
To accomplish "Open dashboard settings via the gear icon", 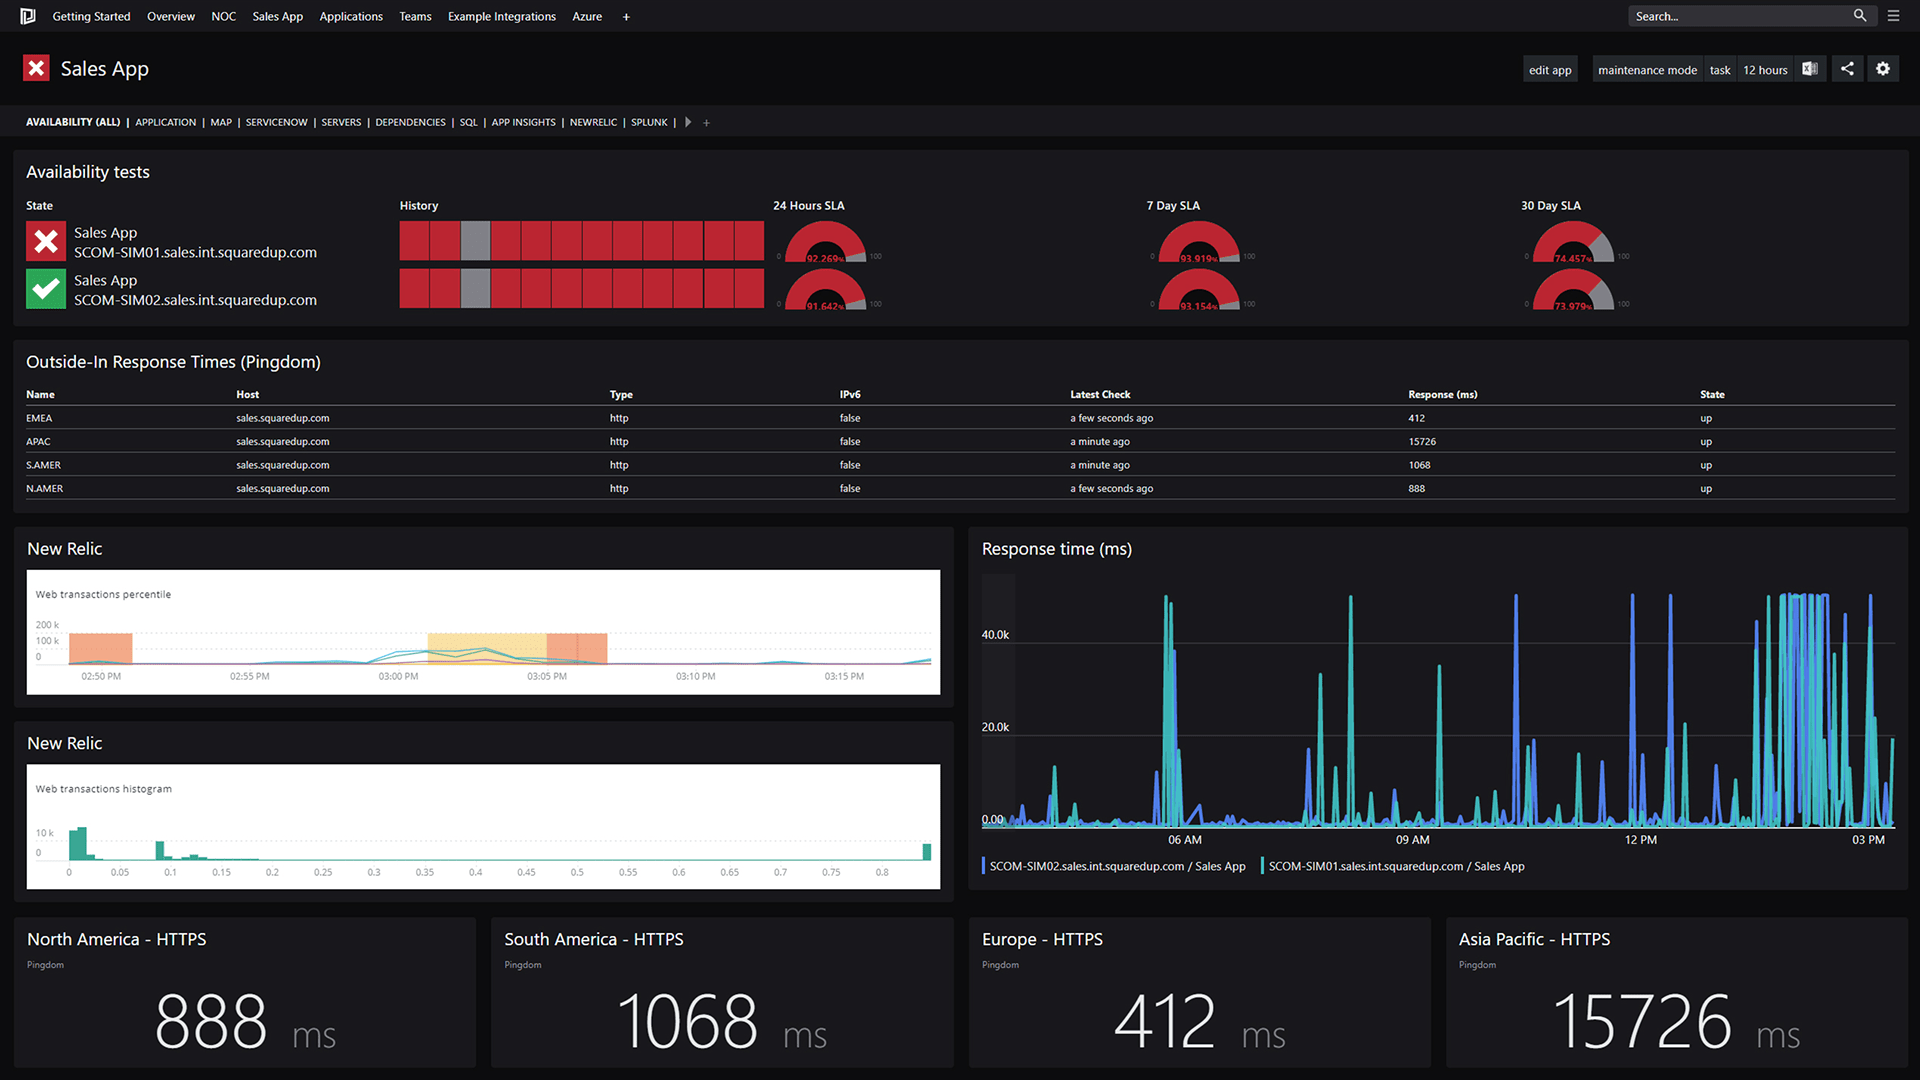I will click(x=1883, y=68).
